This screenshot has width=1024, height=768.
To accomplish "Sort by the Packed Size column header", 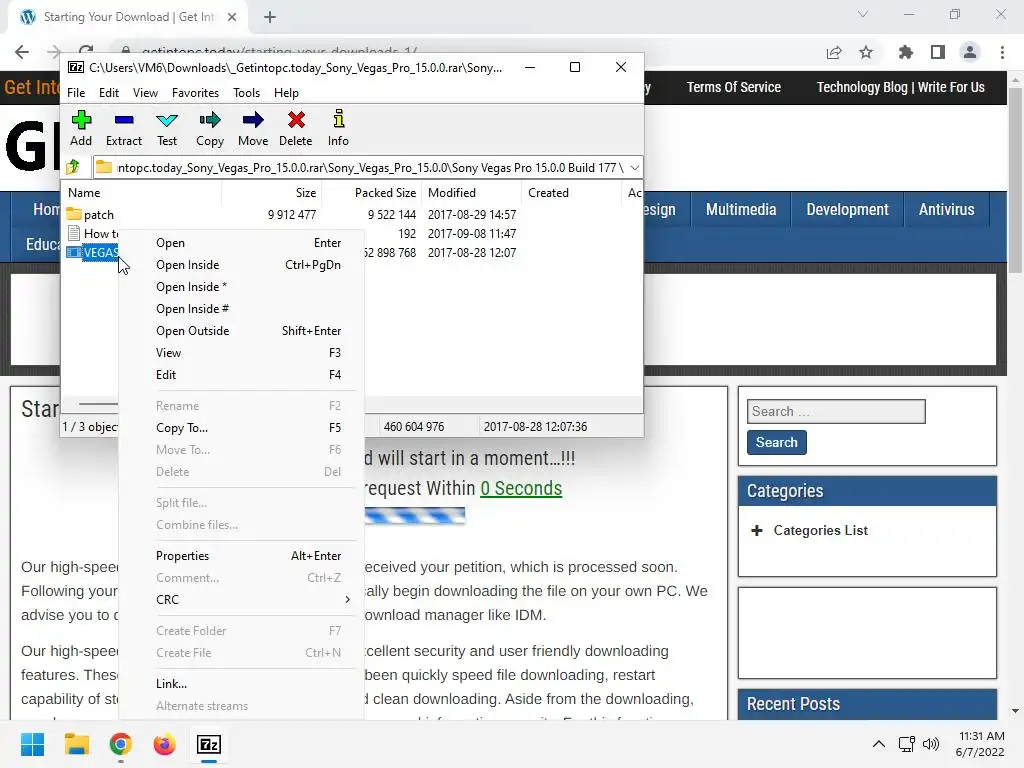I will click(x=371, y=193).
